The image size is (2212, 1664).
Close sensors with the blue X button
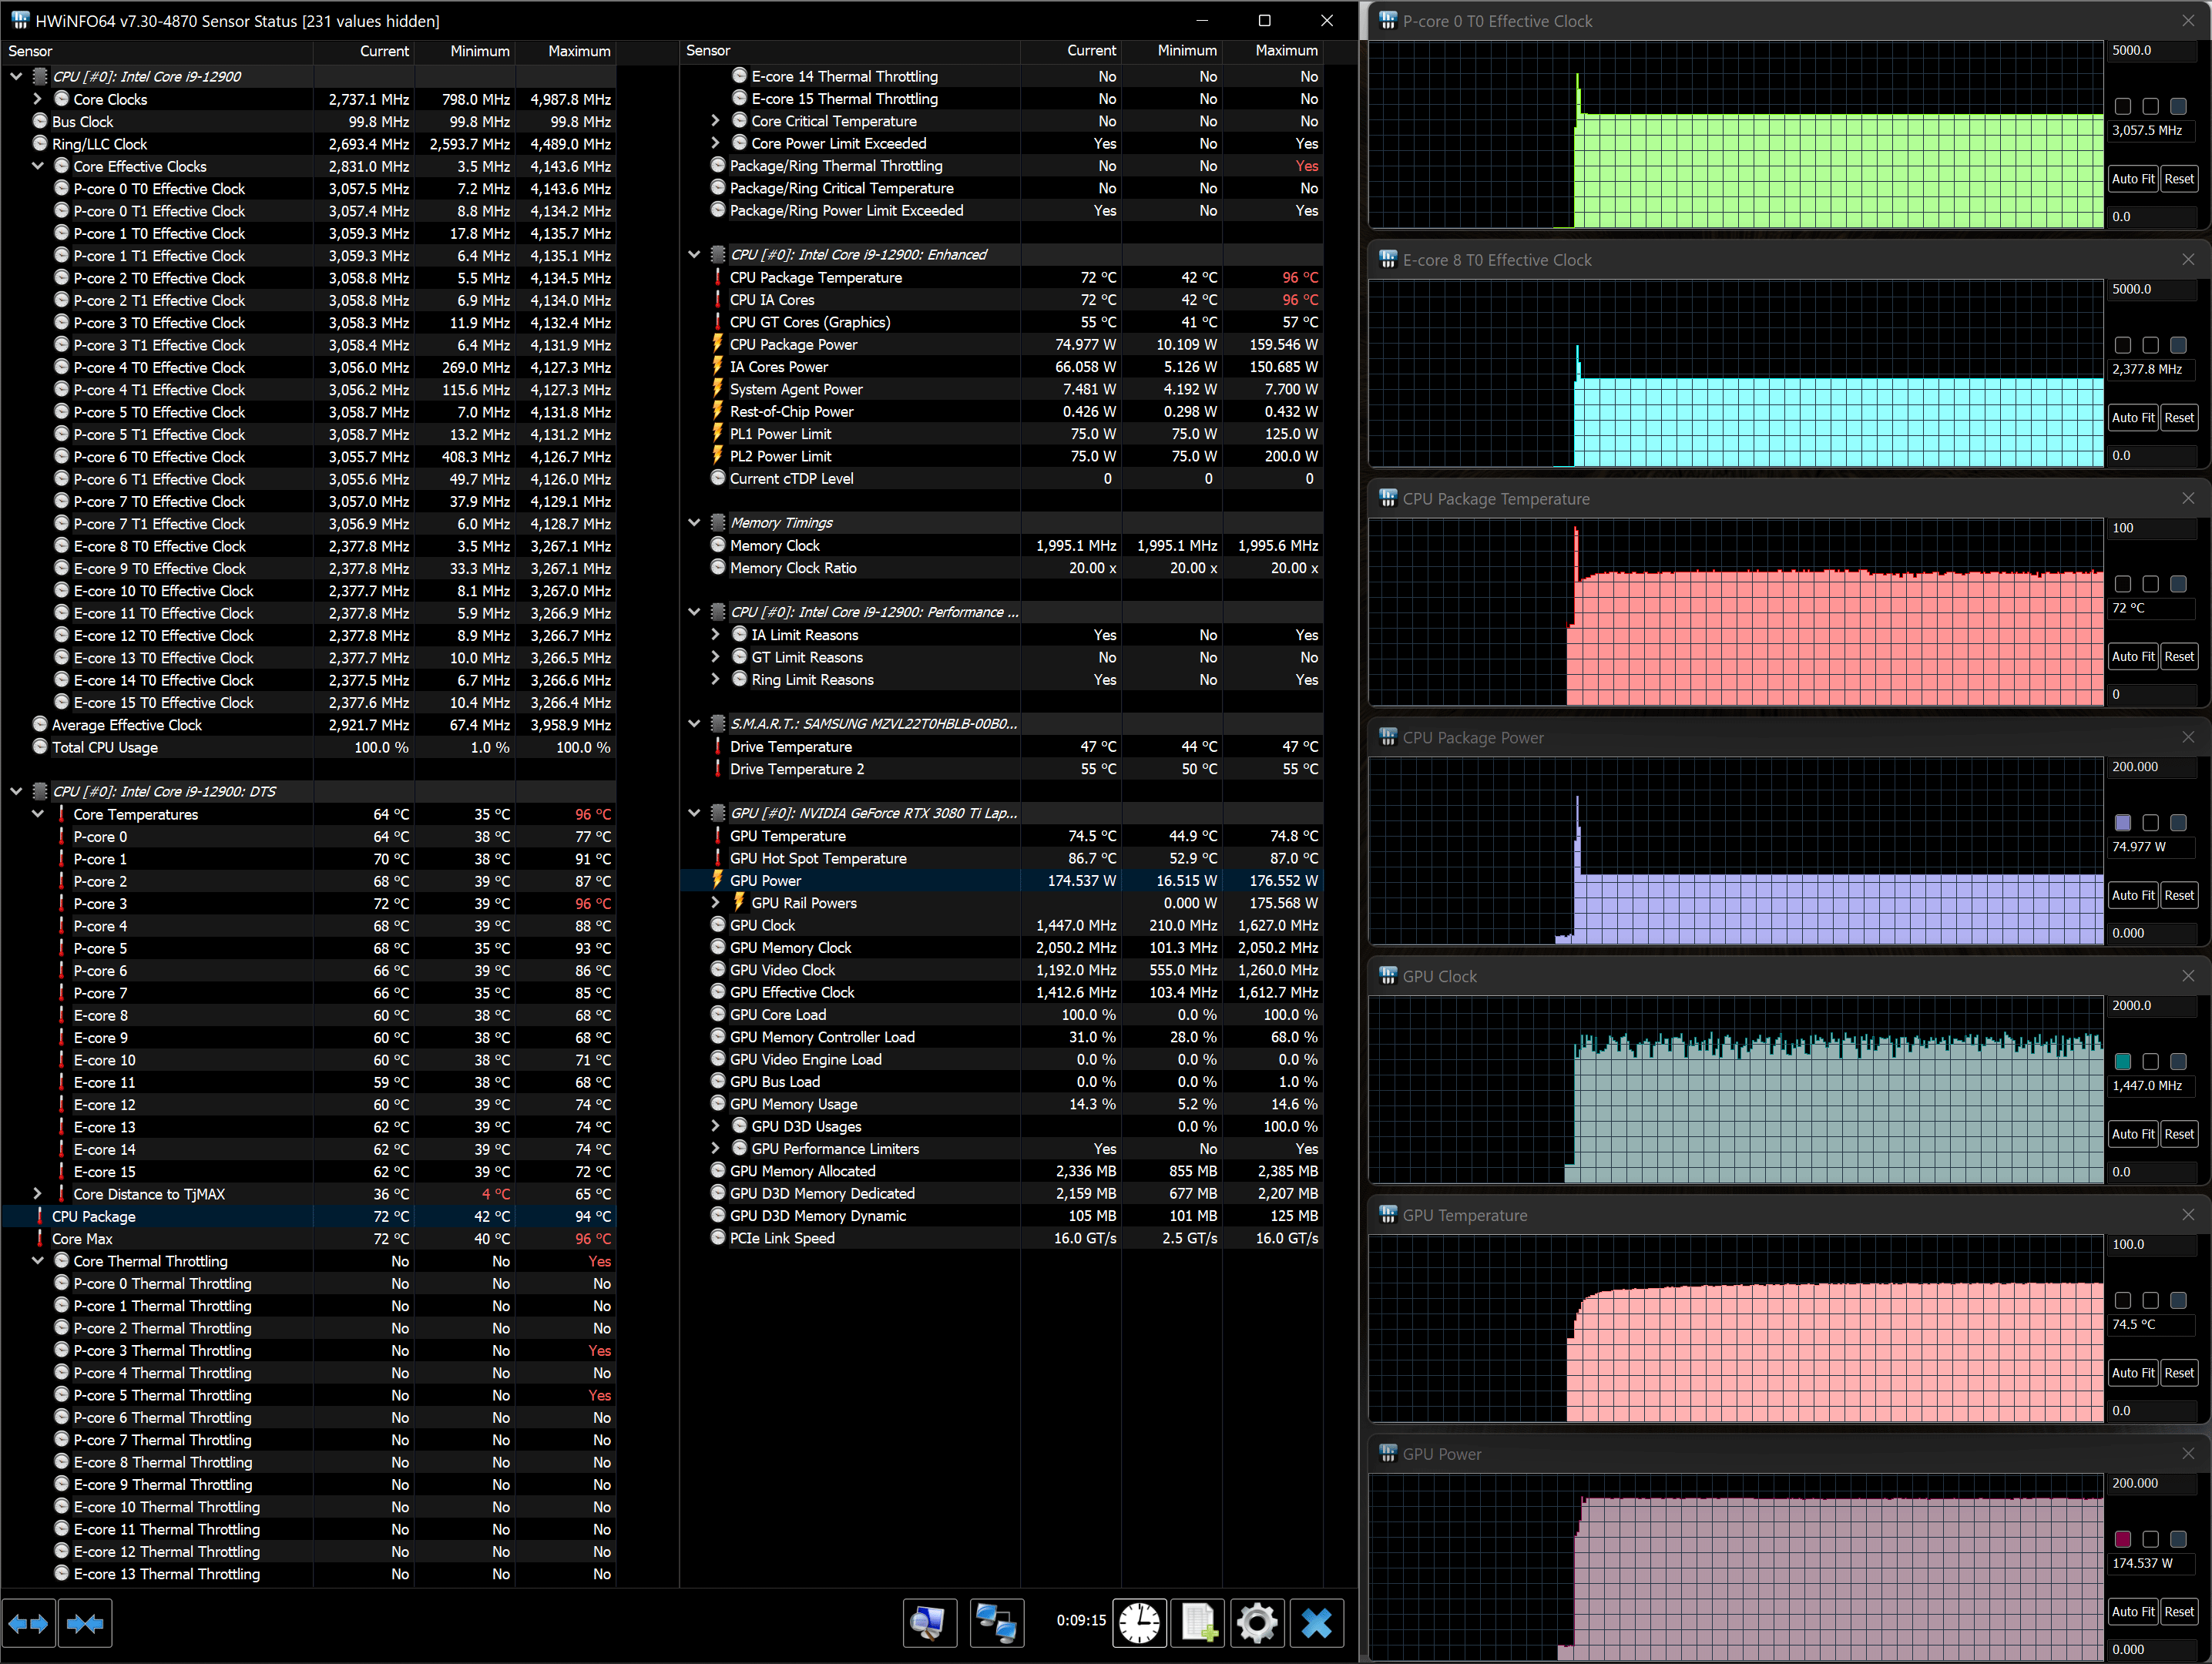pyautogui.click(x=1316, y=1622)
